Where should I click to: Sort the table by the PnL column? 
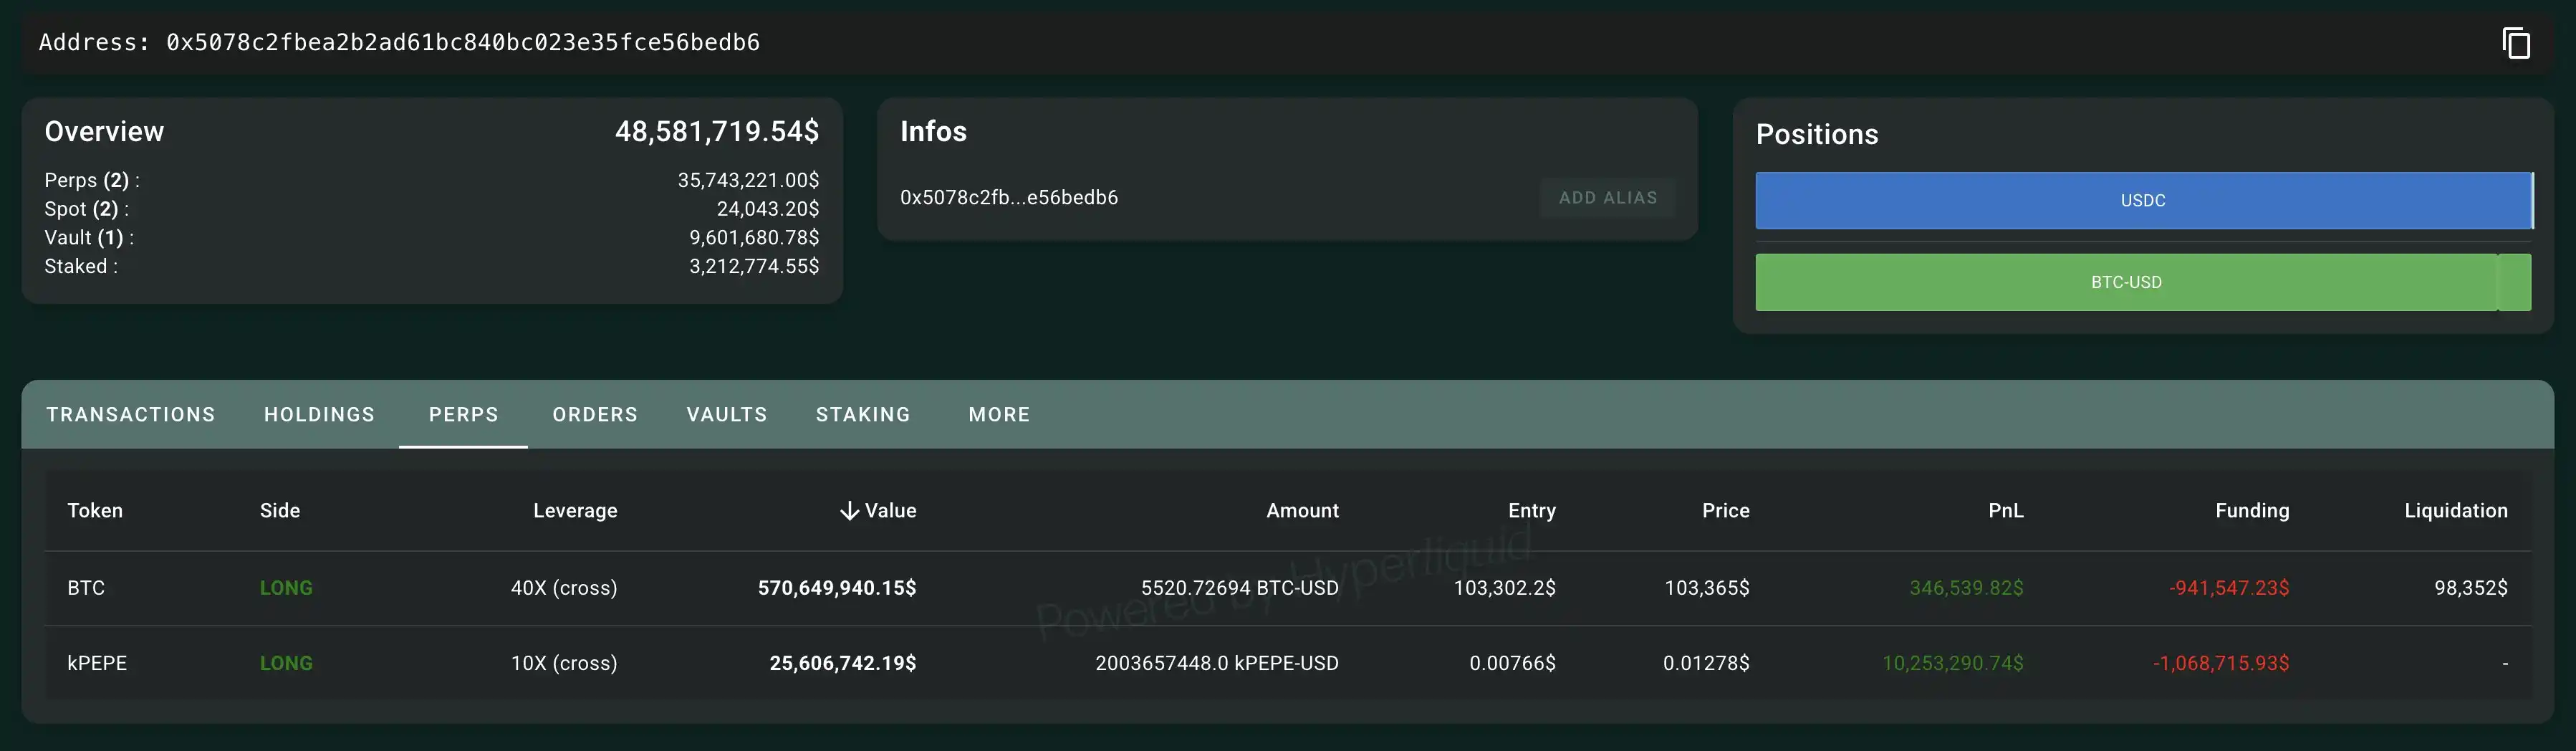[x=2007, y=510]
